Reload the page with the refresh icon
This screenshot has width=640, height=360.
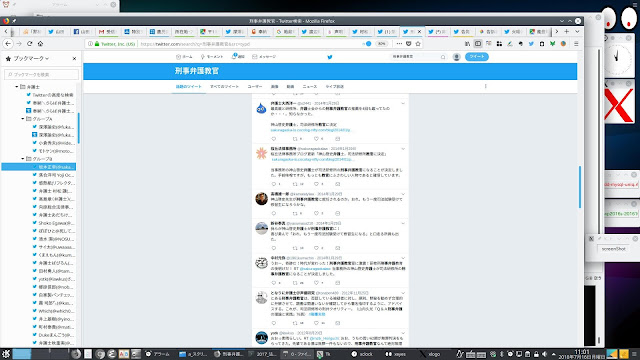click(x=29, y=44)
